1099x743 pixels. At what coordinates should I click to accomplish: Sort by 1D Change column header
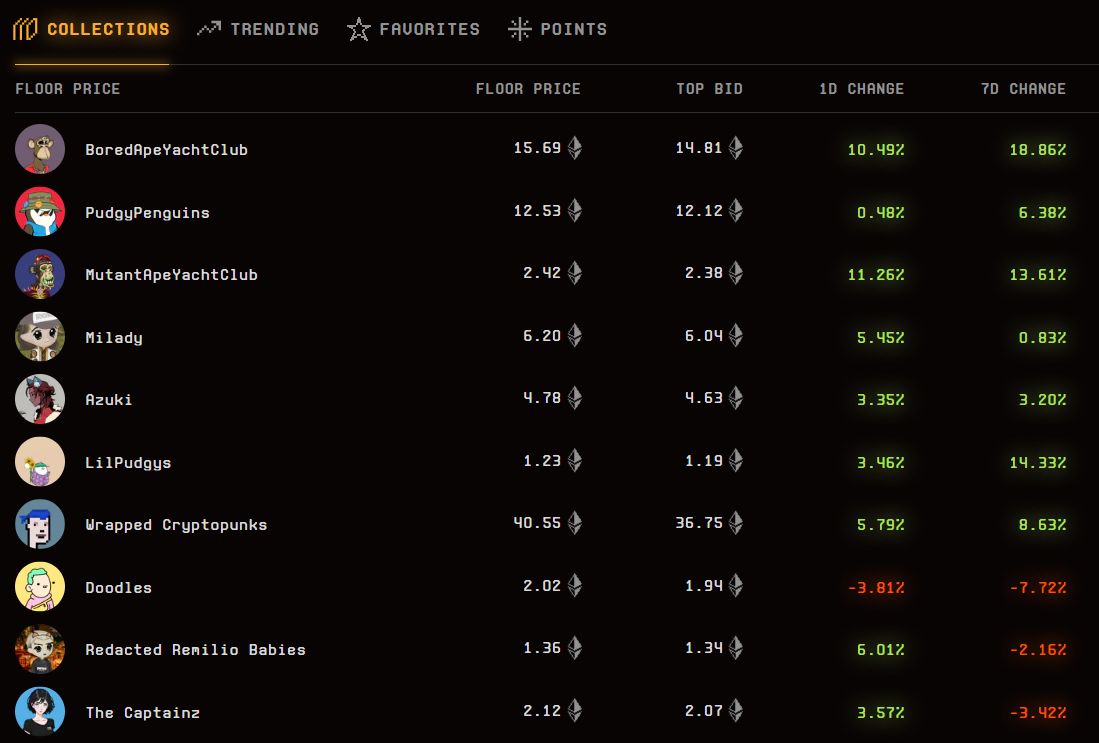click(x=861, y=89)
